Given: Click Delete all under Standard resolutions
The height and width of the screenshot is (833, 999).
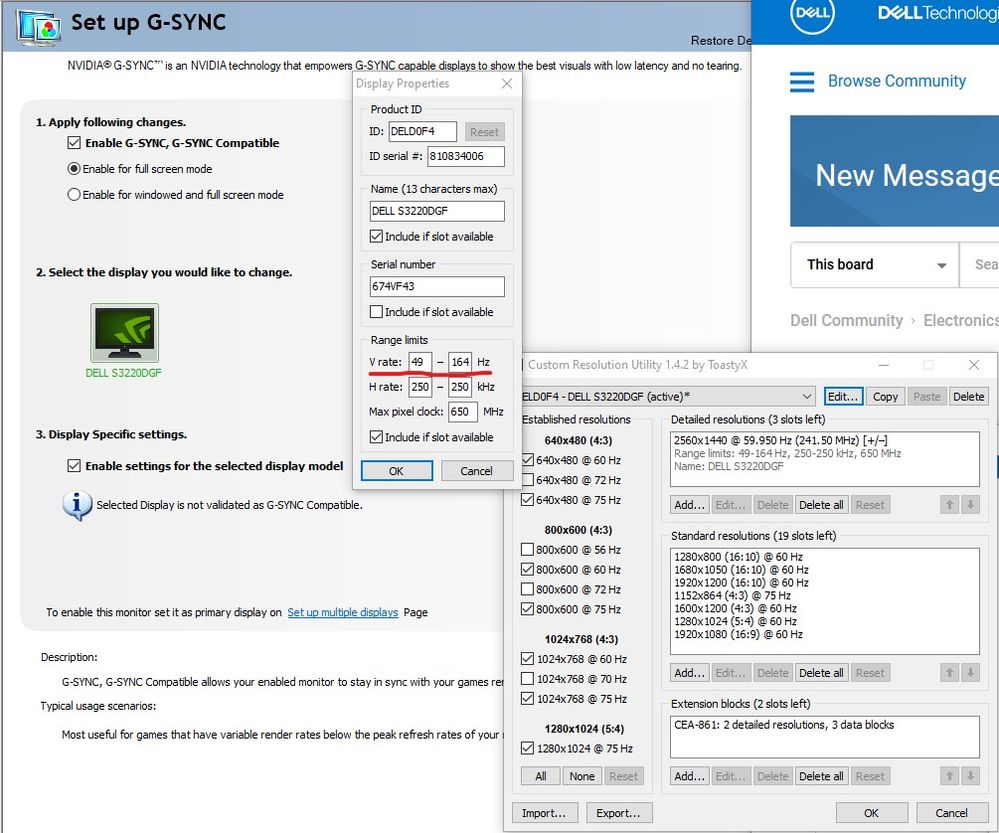Looking at the screenshot, I should pyautogui.click(x=821, y=672).
